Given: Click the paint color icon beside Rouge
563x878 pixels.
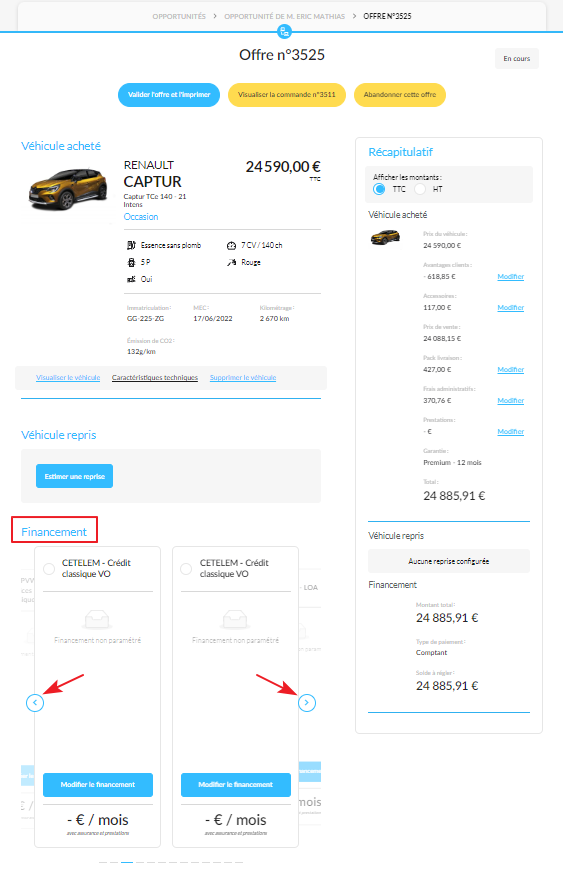Looking at the screenshot, I should tap(231, 262).
